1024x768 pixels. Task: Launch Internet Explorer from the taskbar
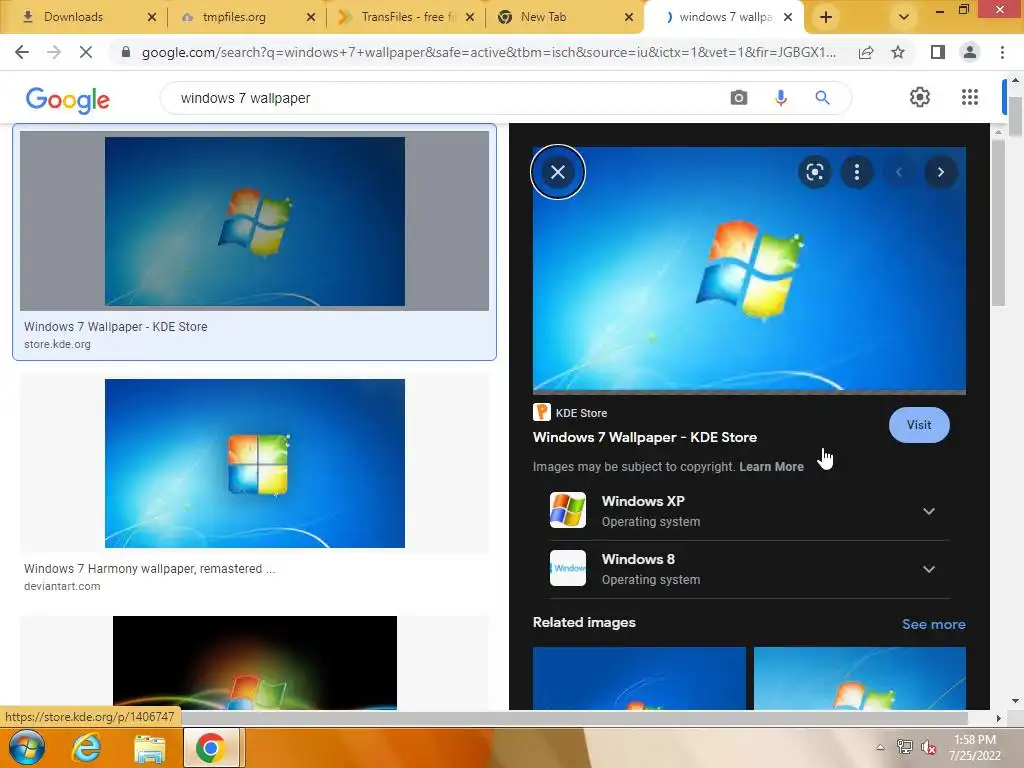86,748
